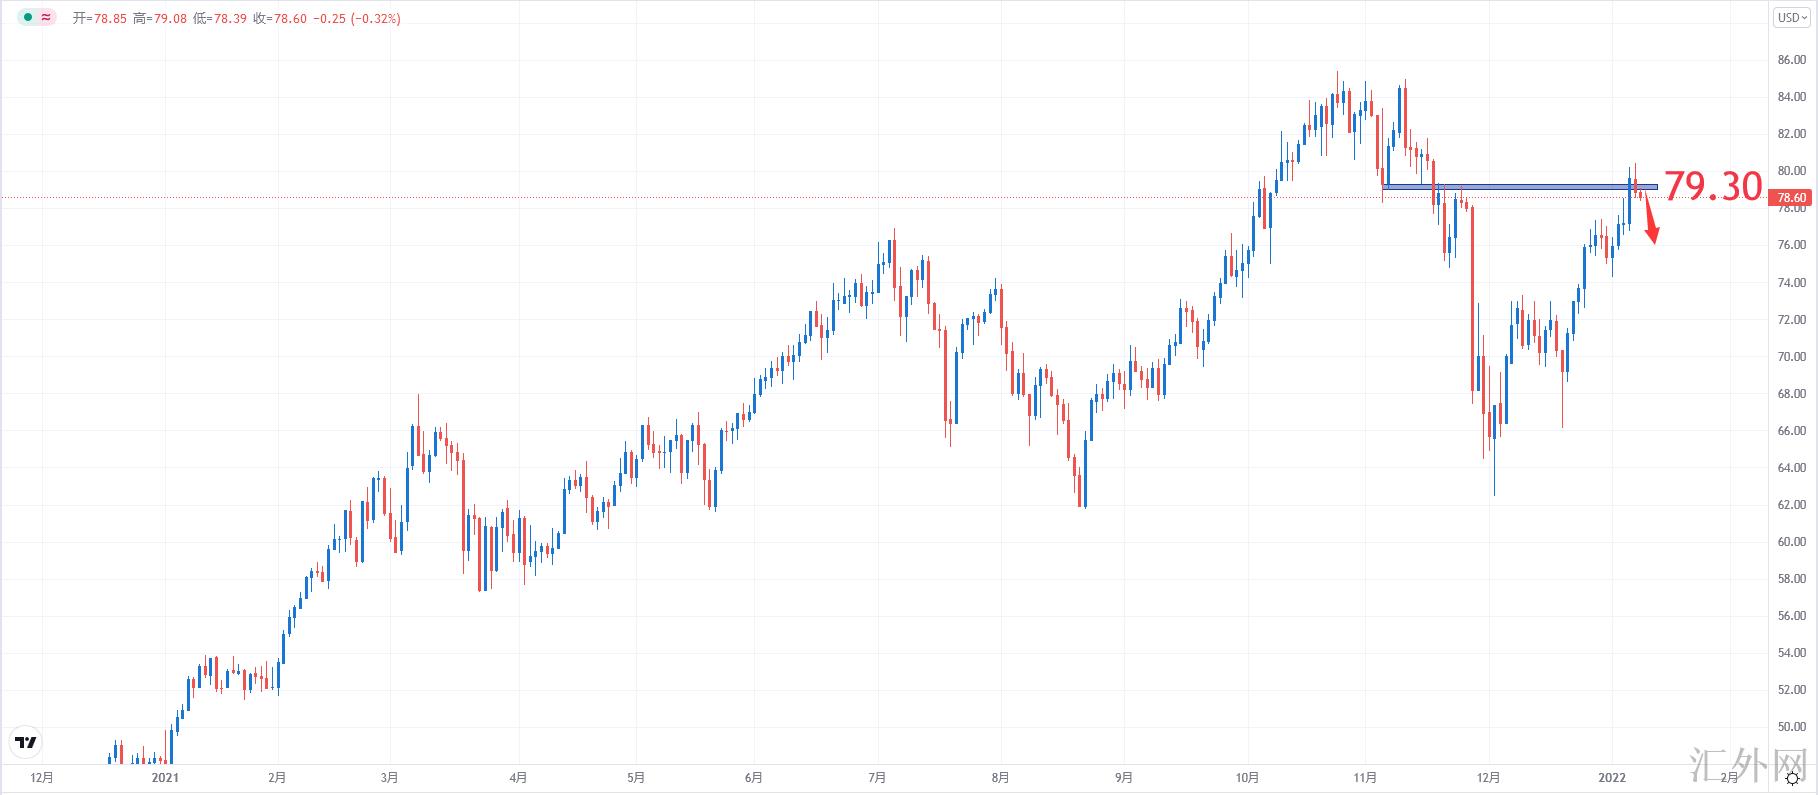Click the 62.00 price axis label
This screenshot has height=795, width=1818.
click(x=1791, y=505)
